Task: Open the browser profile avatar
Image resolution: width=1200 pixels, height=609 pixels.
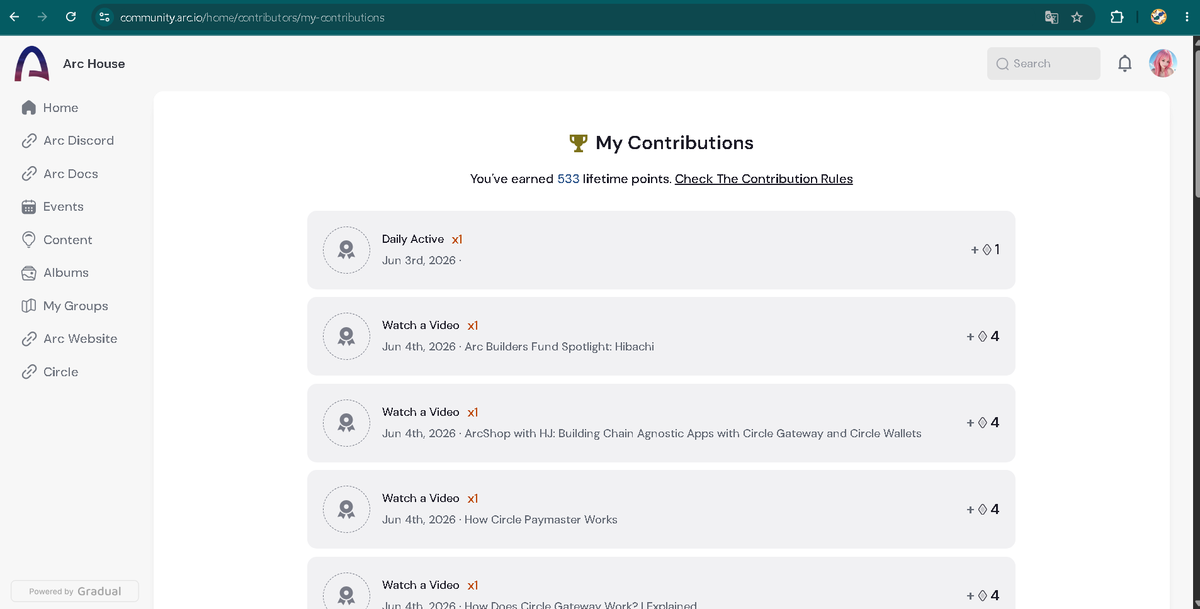Action: (1159, 17)
